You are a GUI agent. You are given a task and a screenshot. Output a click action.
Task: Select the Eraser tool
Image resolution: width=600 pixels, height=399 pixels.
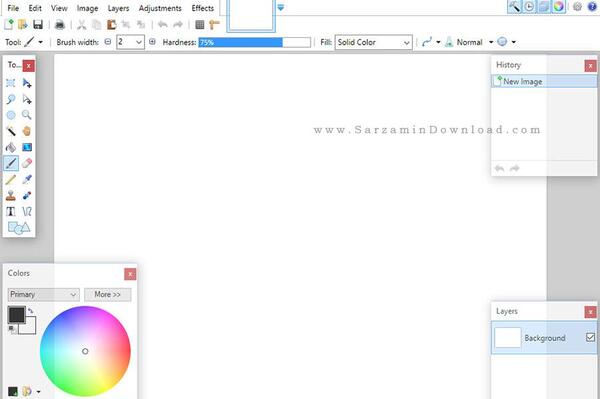tap(27, 163)
